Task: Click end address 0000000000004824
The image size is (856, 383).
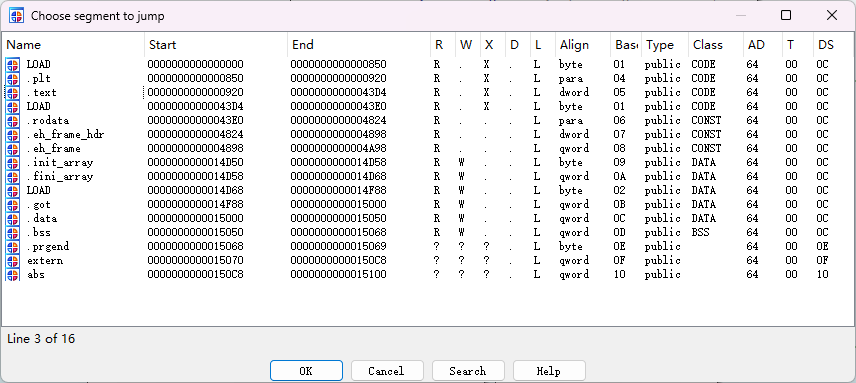Action: click(x=338, y=121)
